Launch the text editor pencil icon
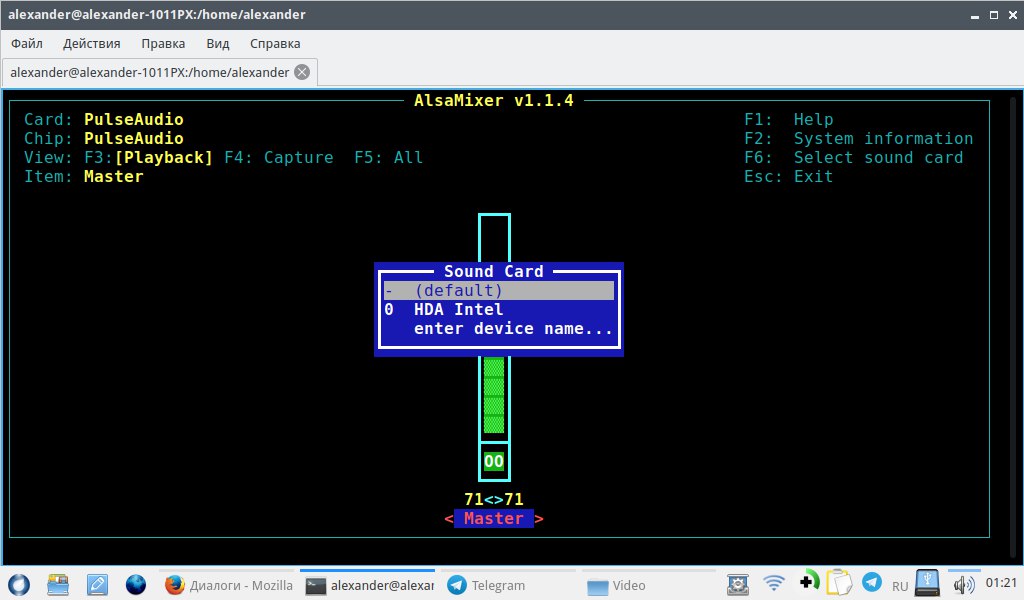Screen dimensions: 1024x600 click(x=97, y=584)
